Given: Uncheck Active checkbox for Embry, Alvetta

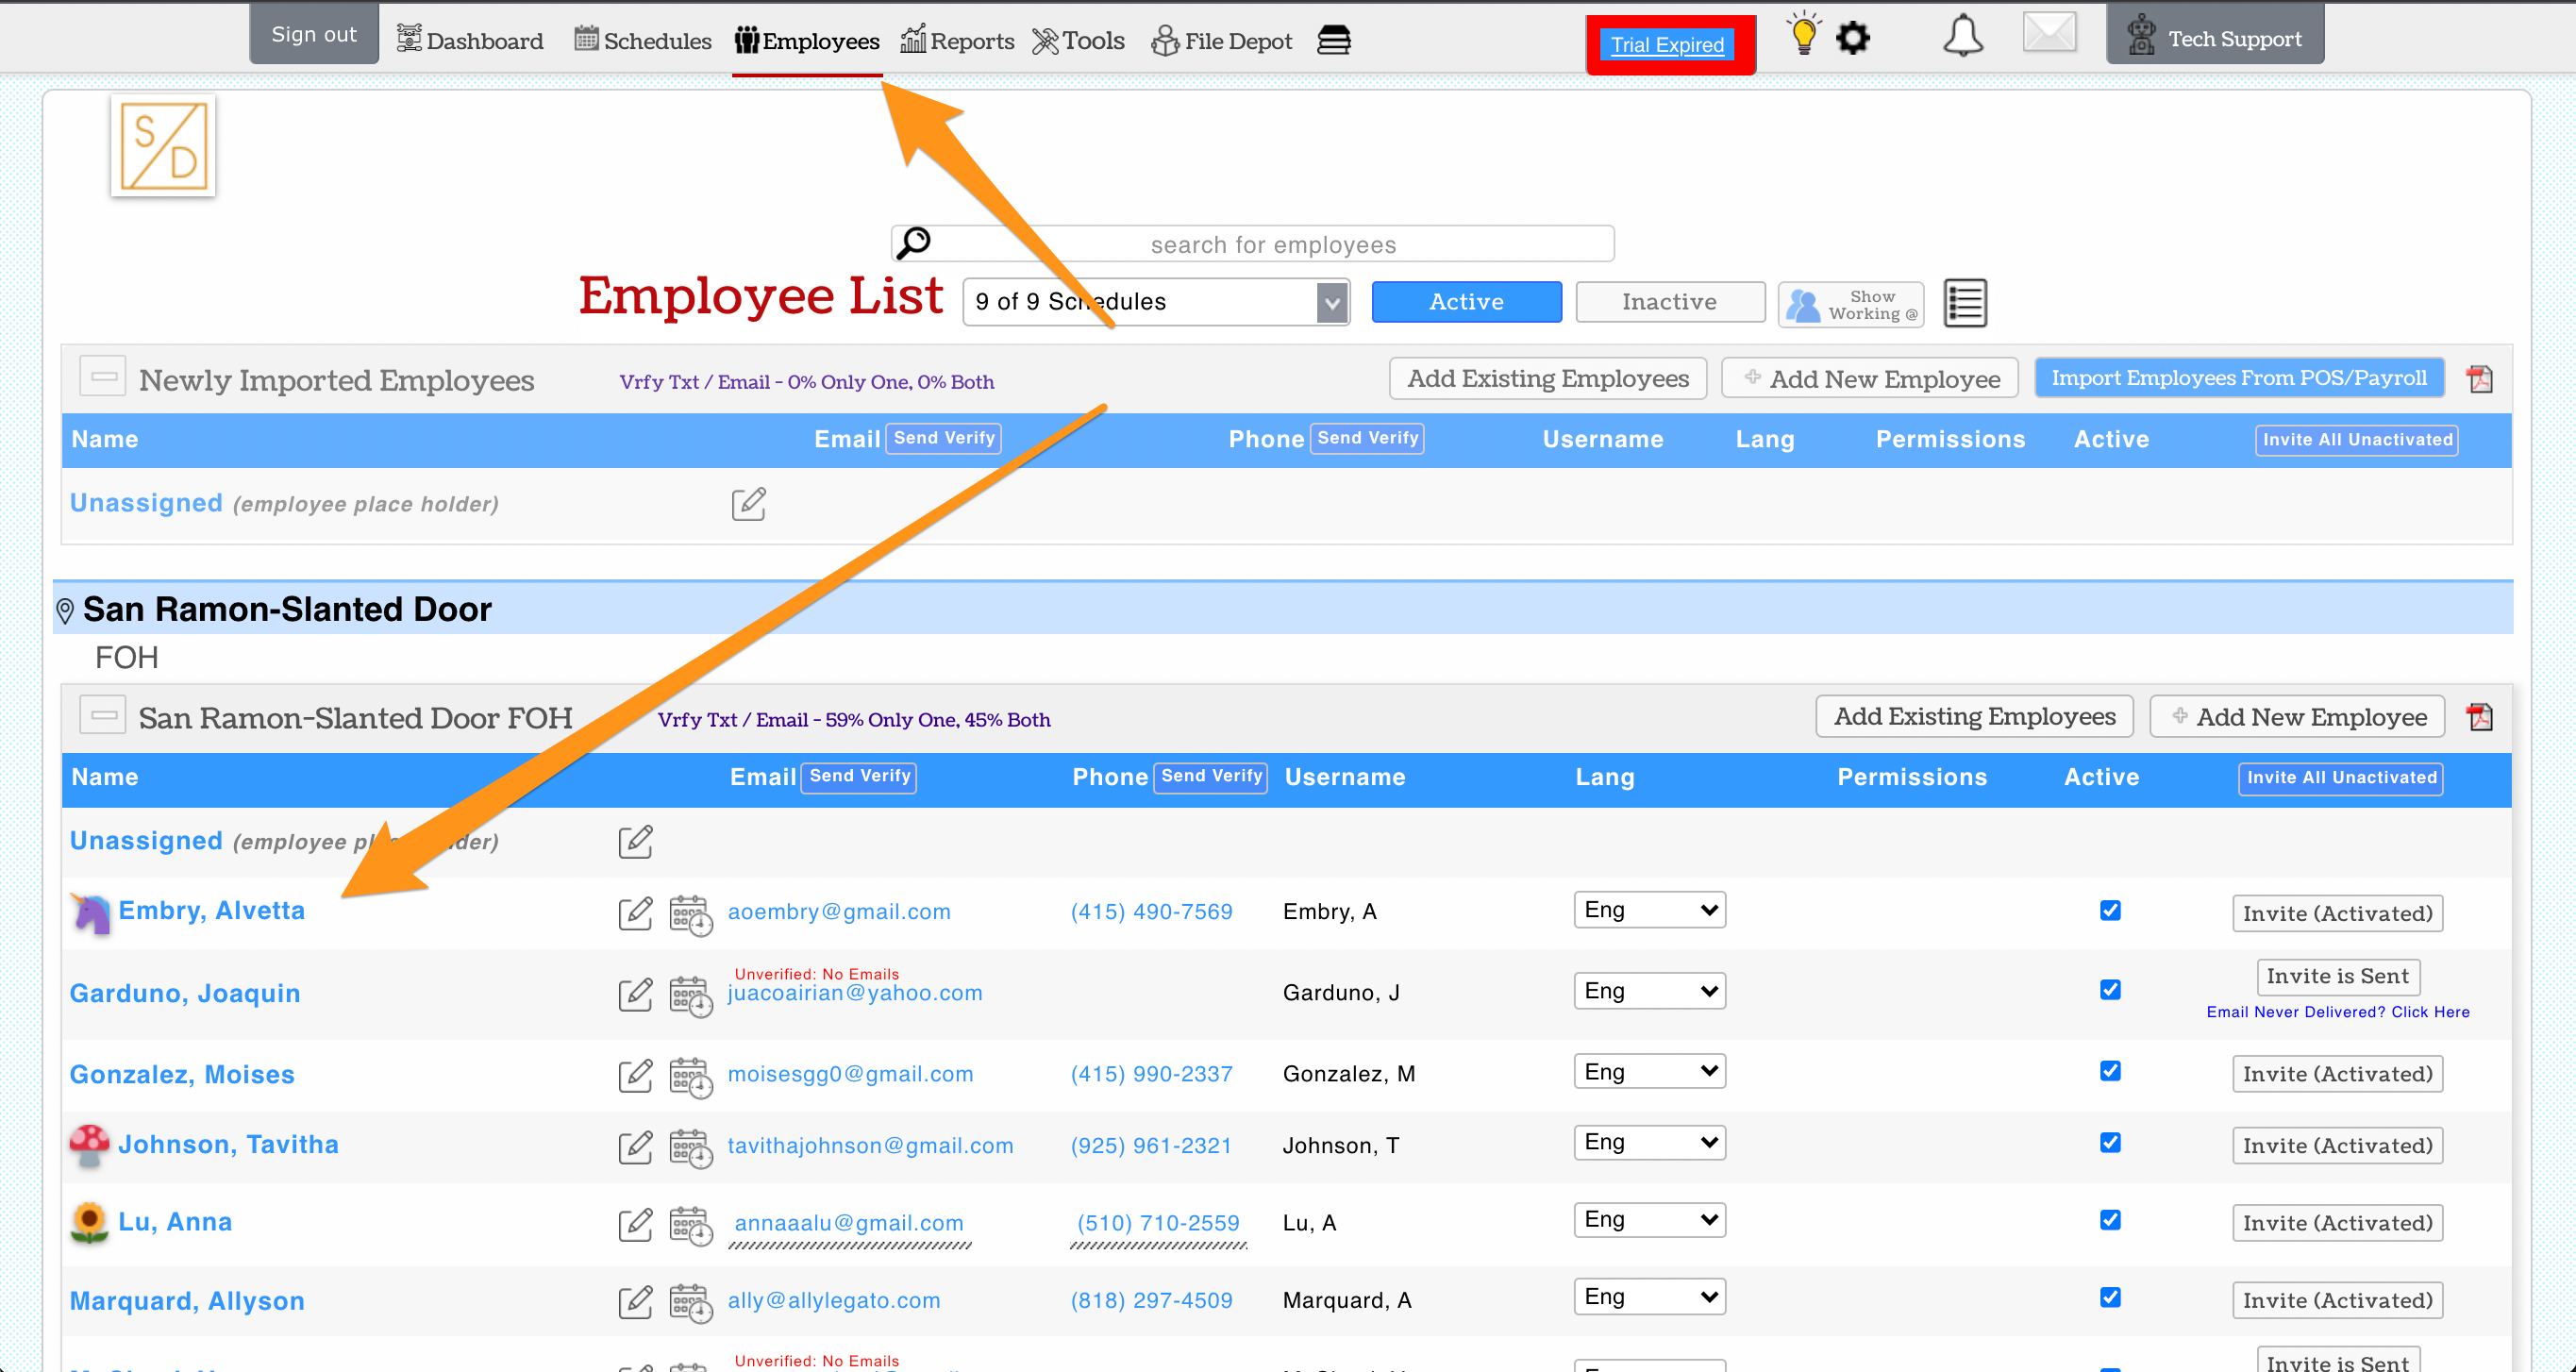Looking at the screenshot, I should point(2110,911).
